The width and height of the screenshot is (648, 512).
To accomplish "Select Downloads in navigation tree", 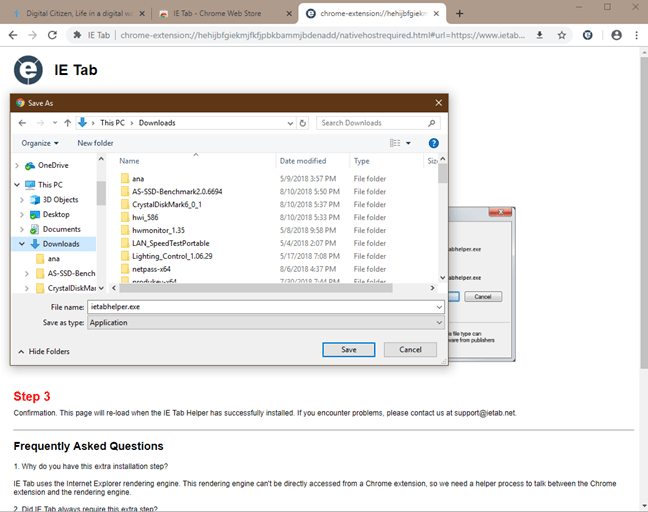I will pos(61,244).
